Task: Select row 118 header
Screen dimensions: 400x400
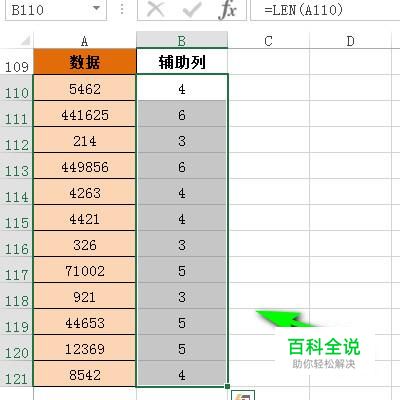Action: [16, 296]
